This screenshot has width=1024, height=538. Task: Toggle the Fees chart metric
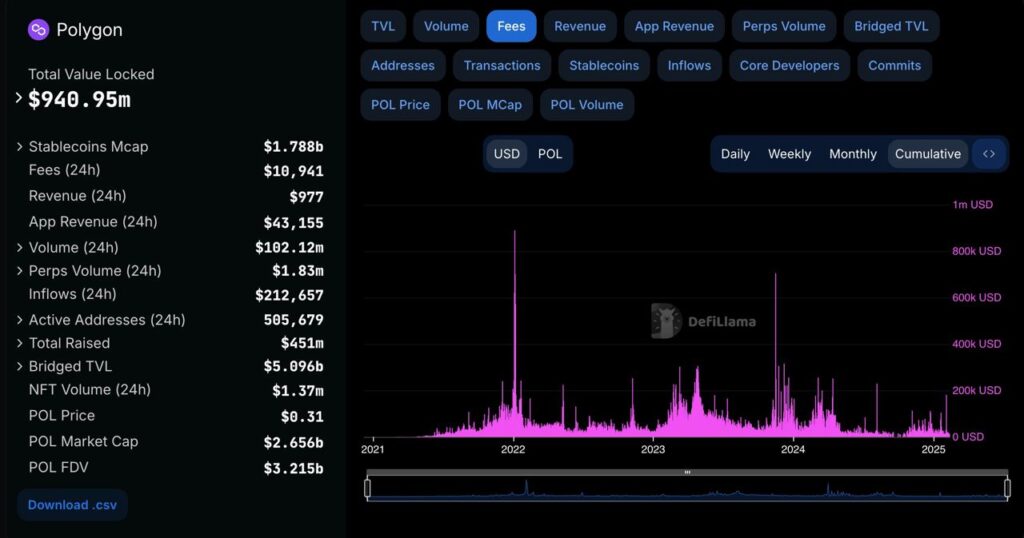511,26
